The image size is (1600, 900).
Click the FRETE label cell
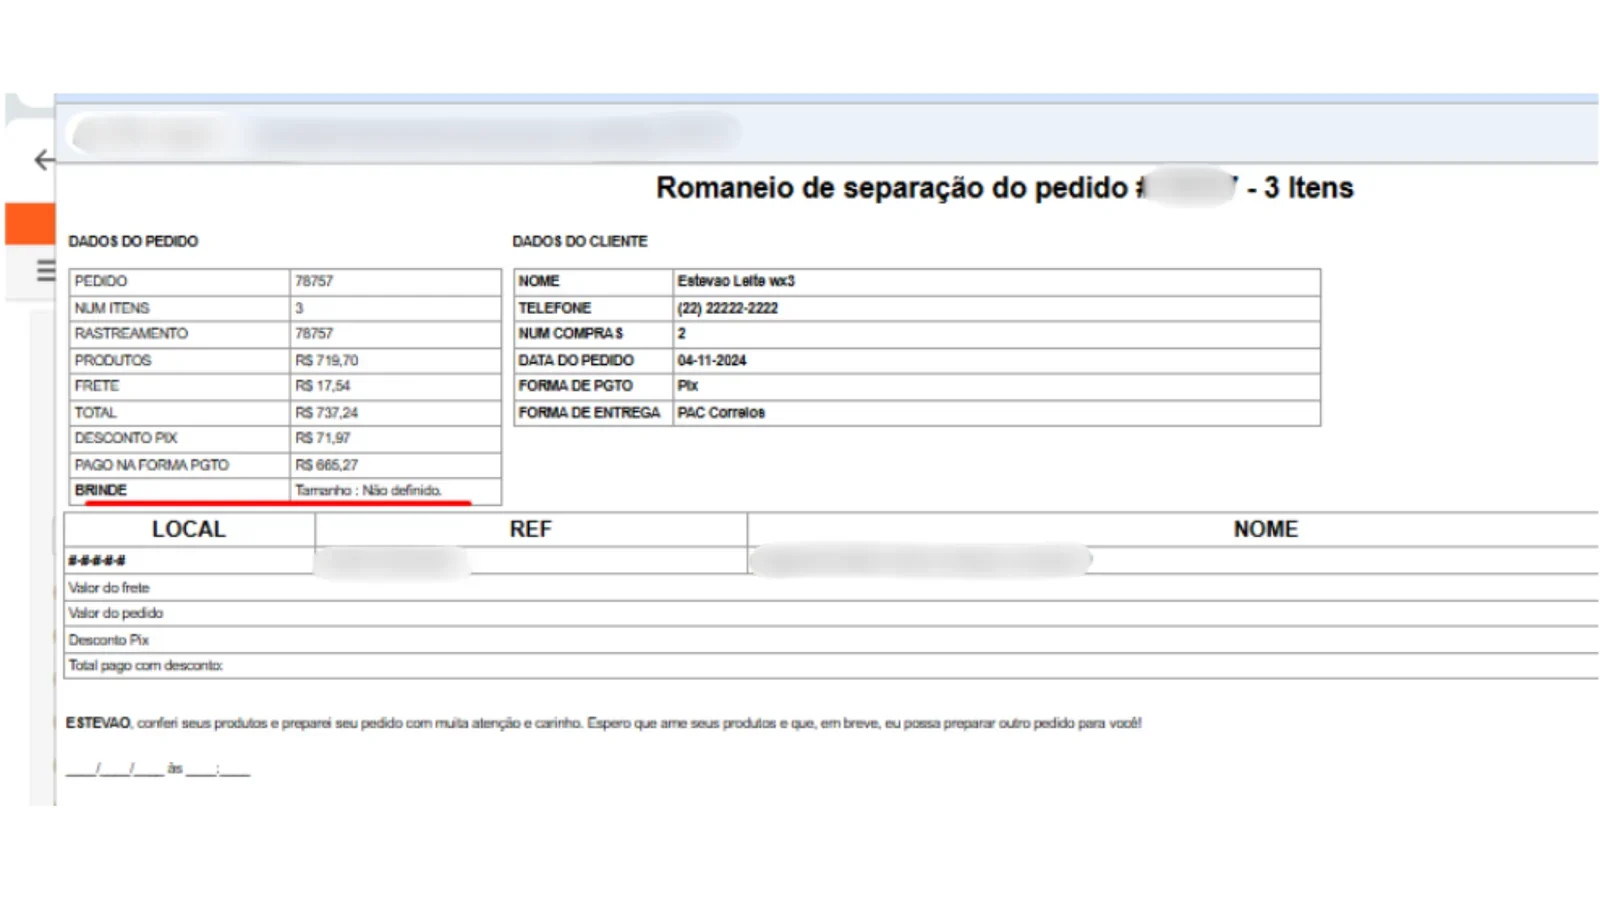pos(179,385)
